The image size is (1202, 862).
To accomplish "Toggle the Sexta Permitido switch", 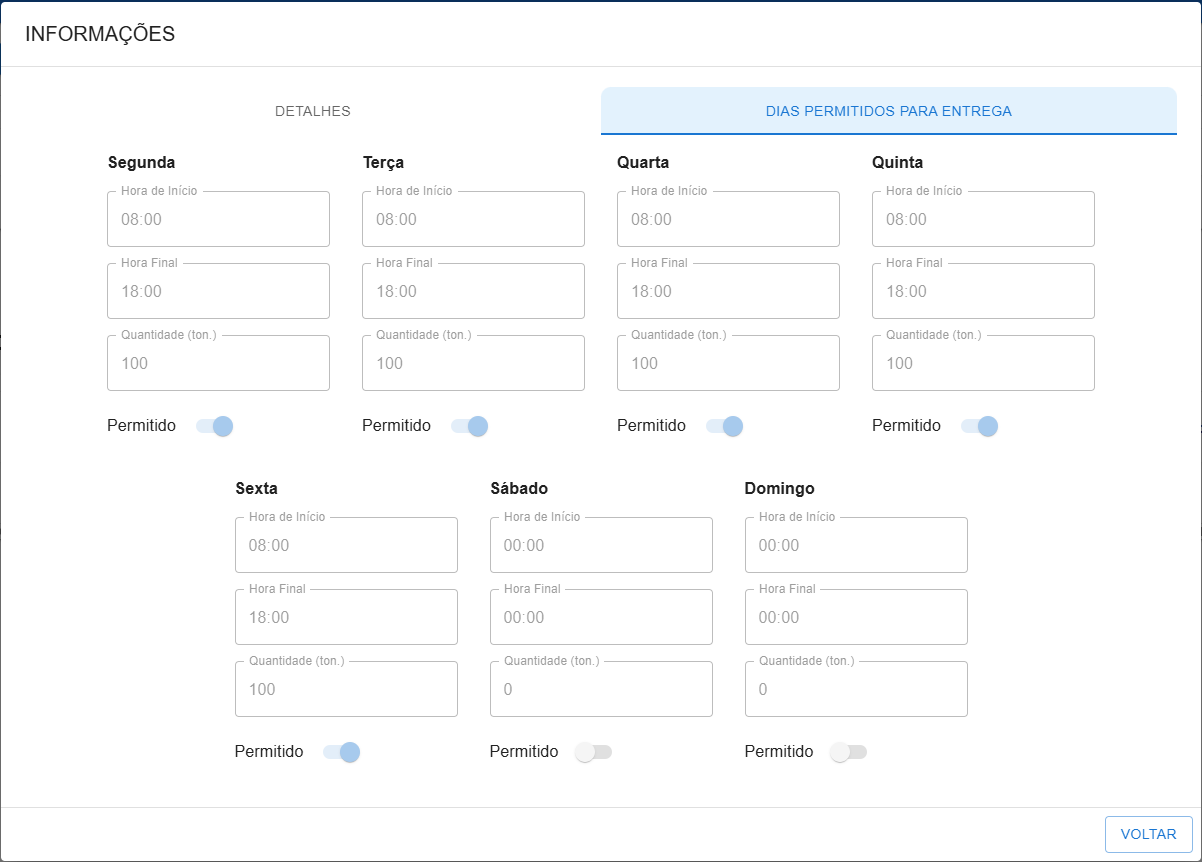I will tap(341, 752).
